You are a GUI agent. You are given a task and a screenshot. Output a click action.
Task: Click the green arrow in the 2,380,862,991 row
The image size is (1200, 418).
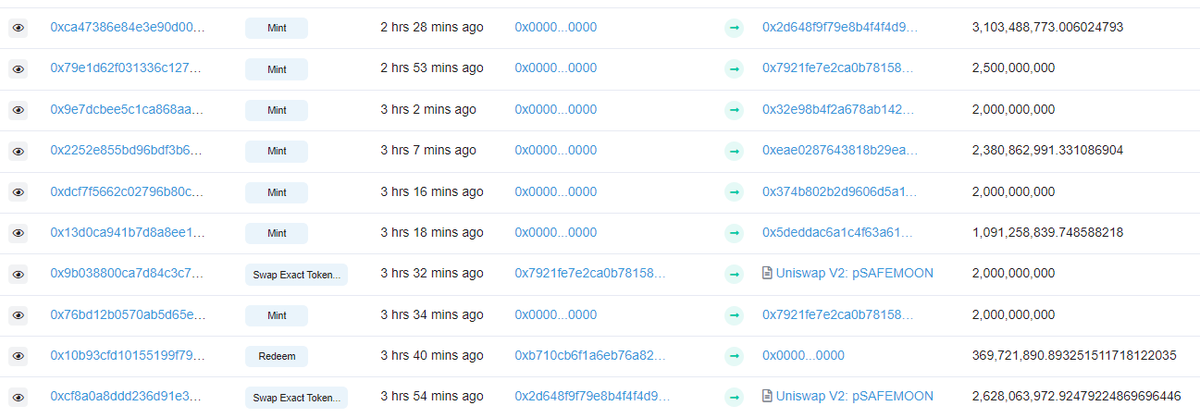(735, 151)
